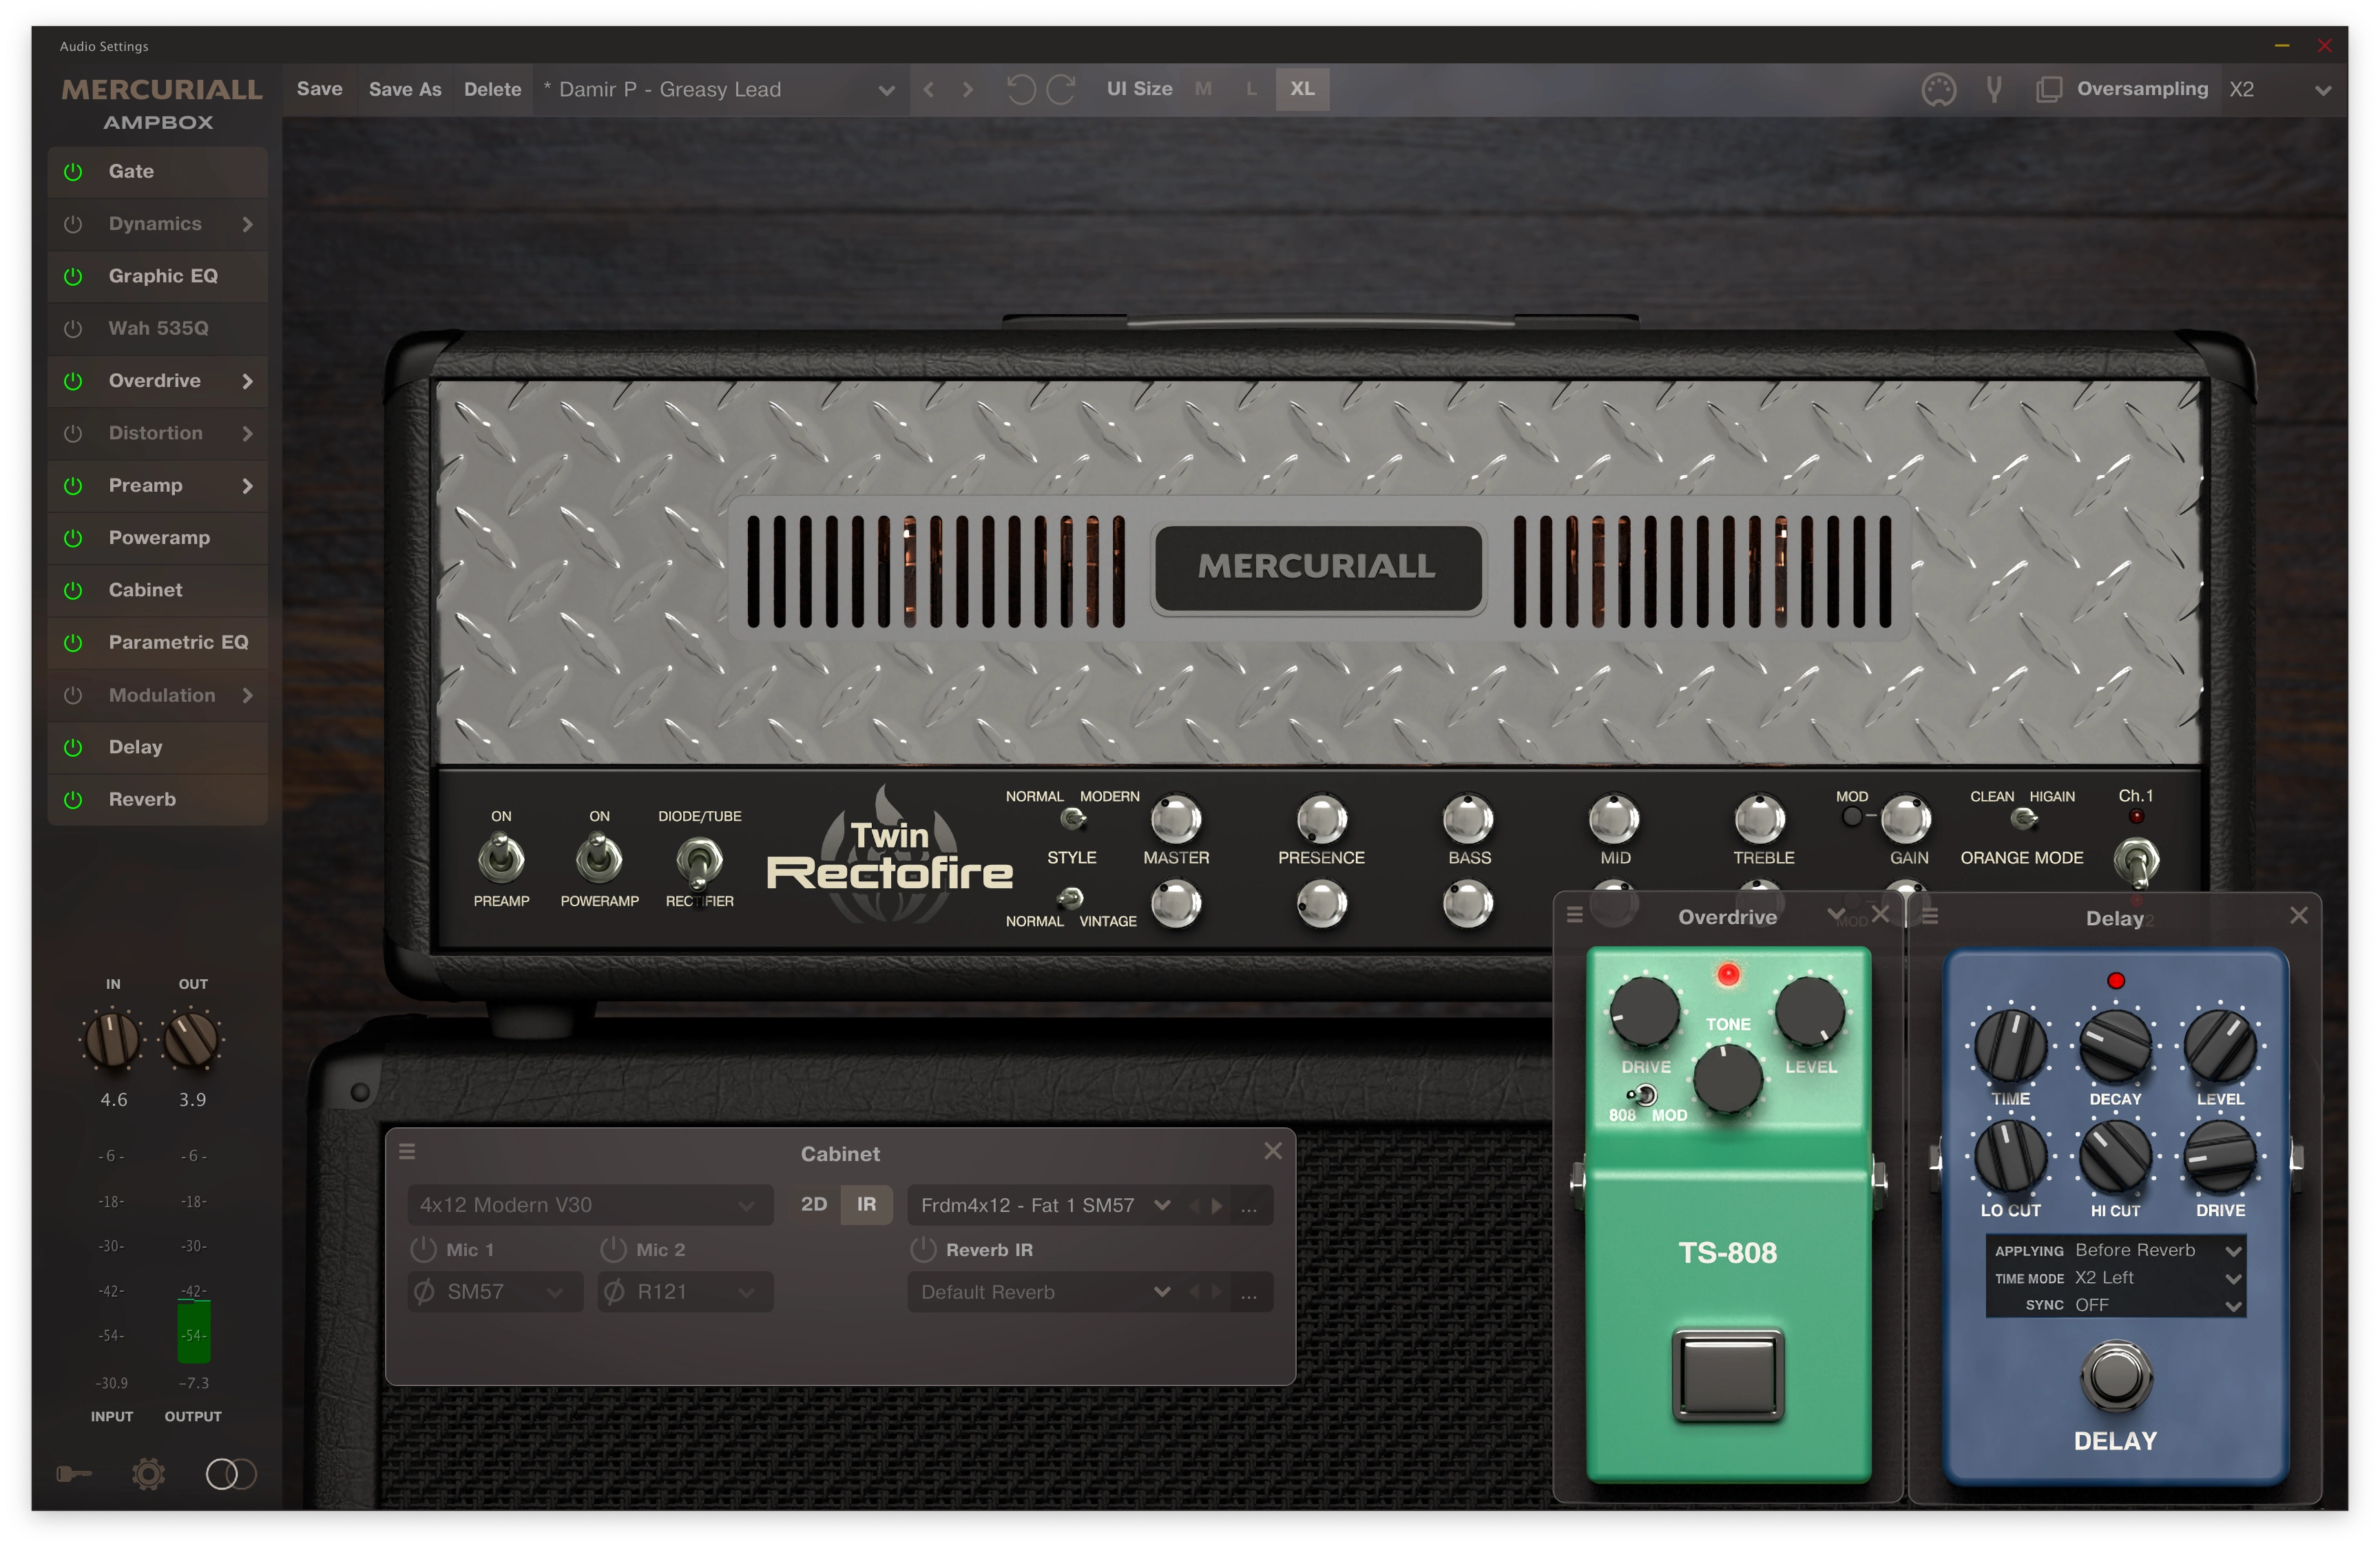
Task: Click the copy/duplicate windows icon near Oversampling
Action: pyautogui.click(x=2049, y=89)
